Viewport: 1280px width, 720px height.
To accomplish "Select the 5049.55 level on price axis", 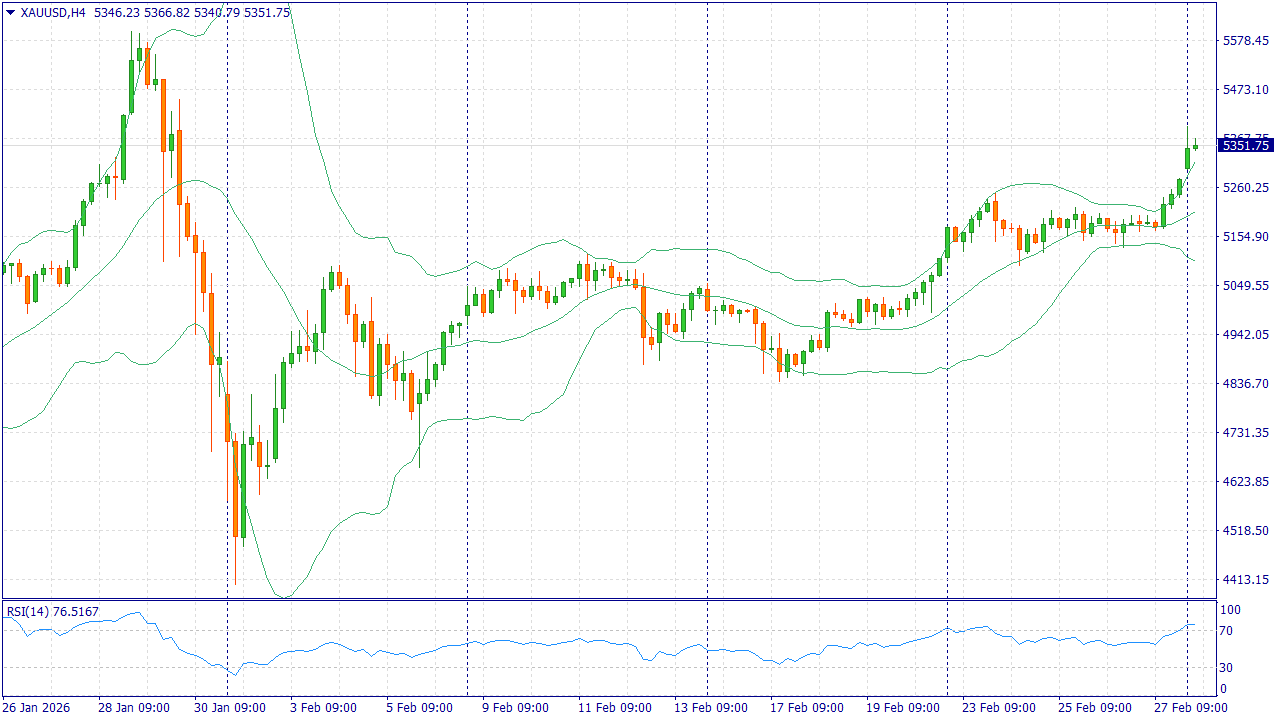I will [1245, 286].
